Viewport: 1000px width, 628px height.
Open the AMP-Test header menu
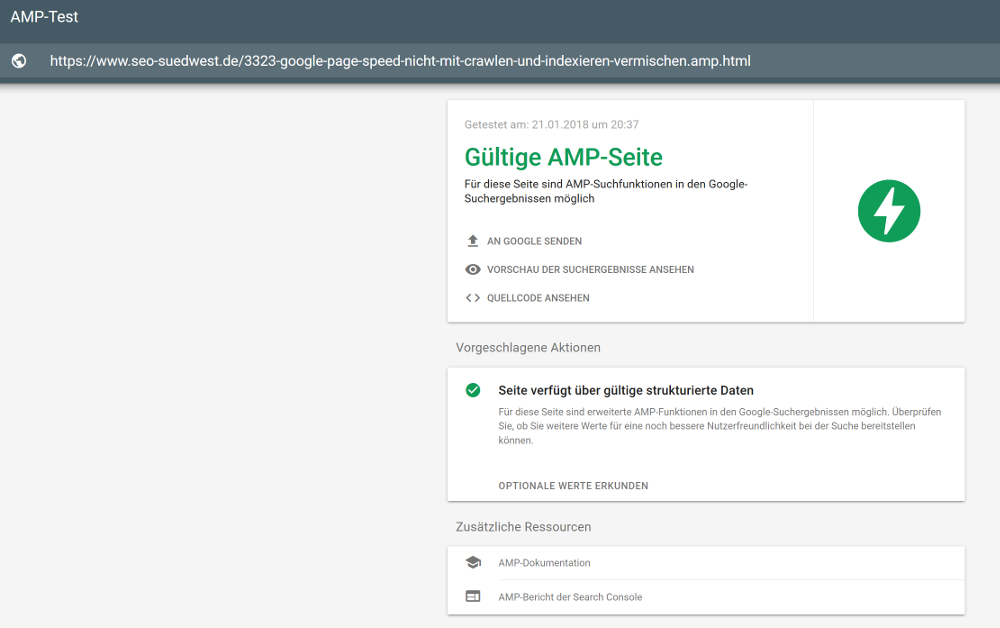click(44, 17)
